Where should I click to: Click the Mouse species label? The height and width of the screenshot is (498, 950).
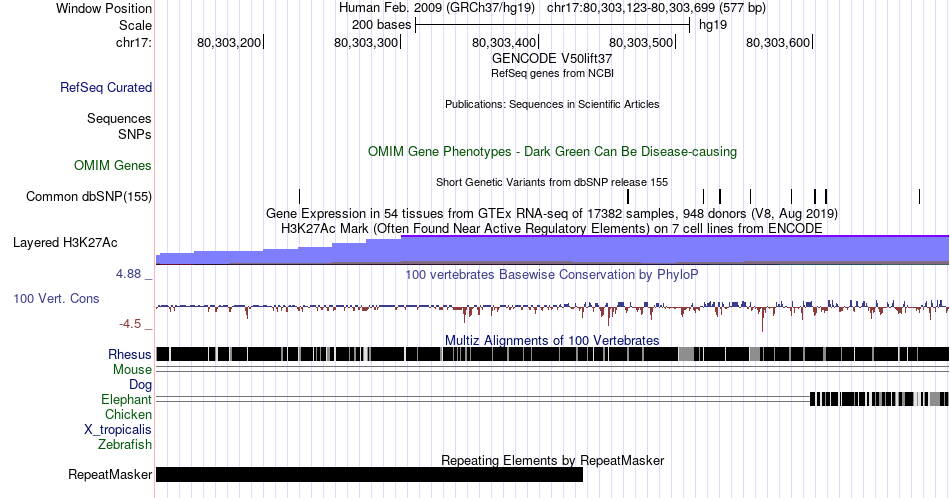pyautogui.click(x=132, y=370)
